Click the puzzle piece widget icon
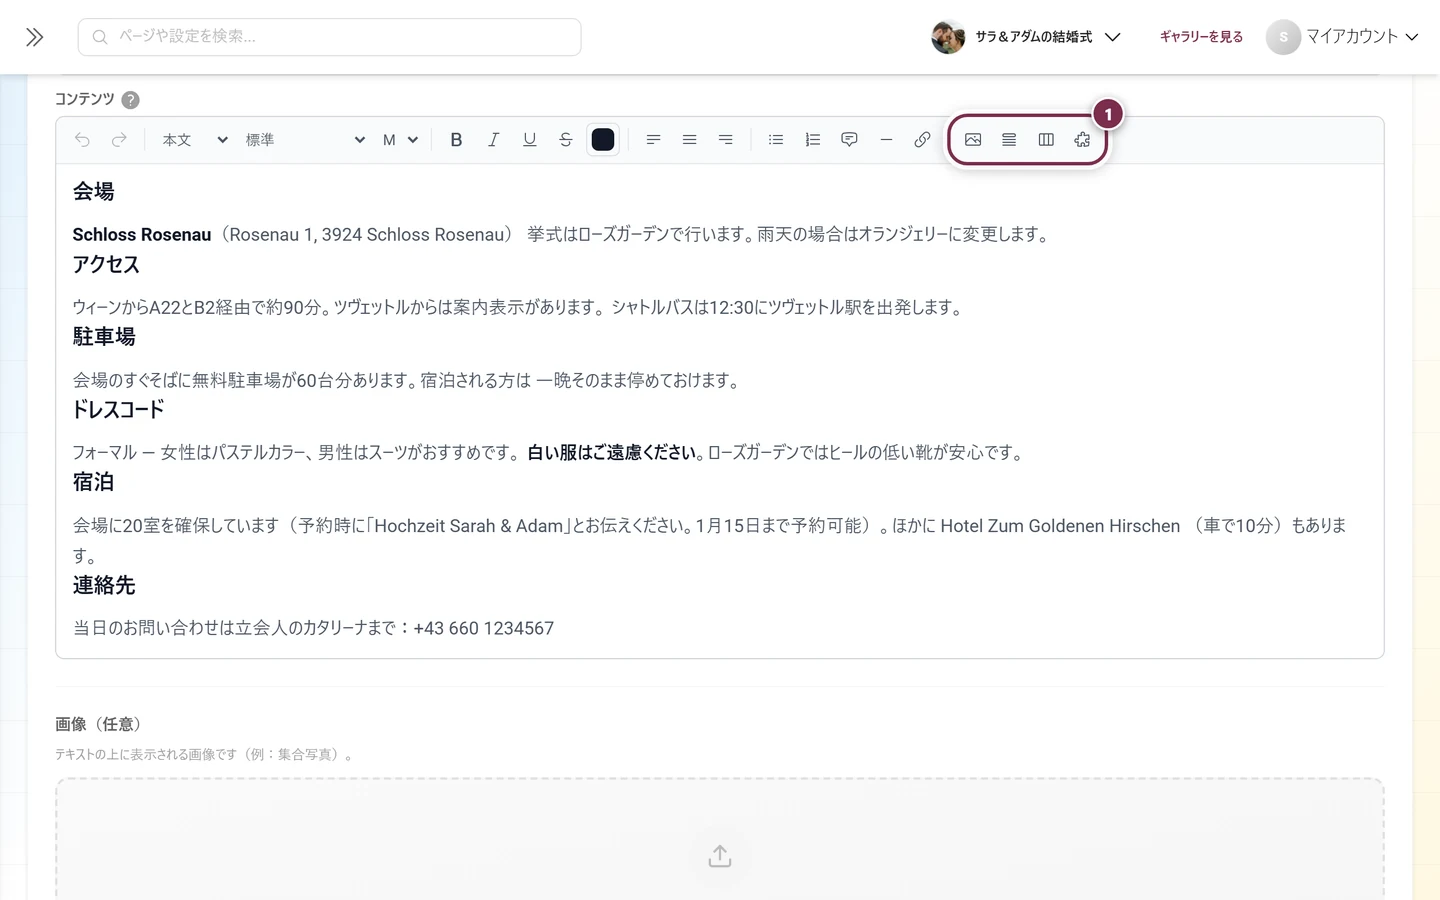The image size is (1440, 900). (1082, 140)
